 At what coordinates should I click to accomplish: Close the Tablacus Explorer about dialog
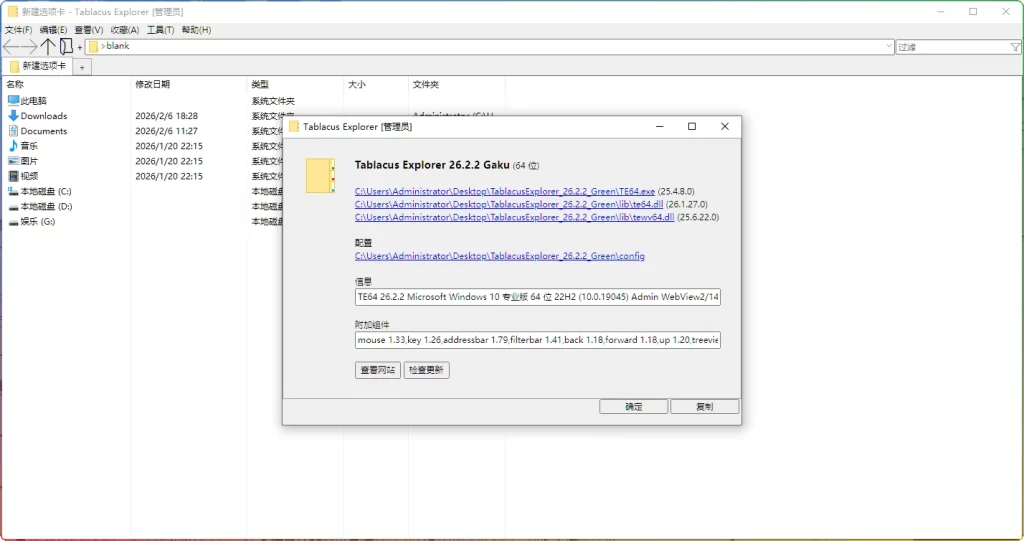[x=725, y=127]
